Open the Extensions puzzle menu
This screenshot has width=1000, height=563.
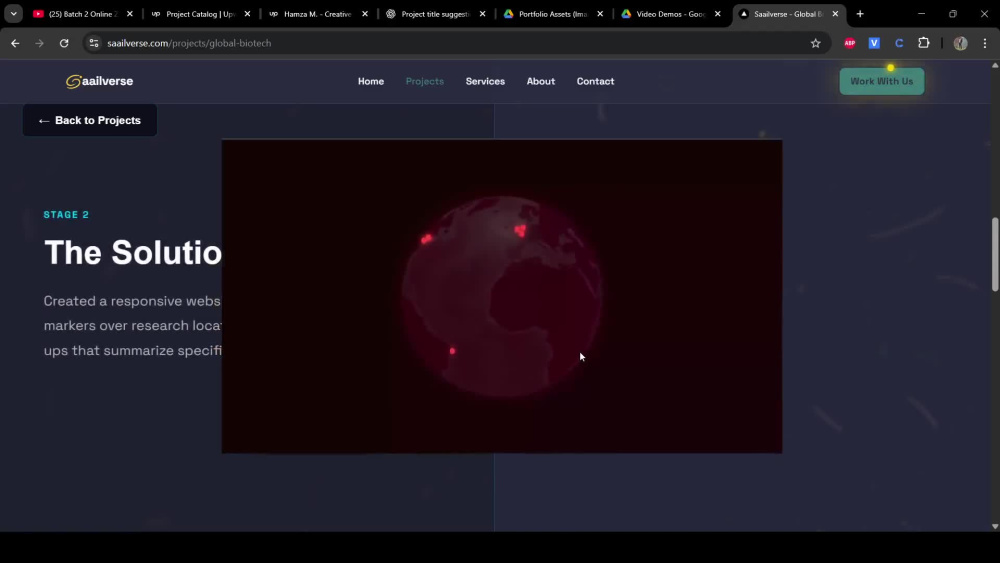pos(923,43)
